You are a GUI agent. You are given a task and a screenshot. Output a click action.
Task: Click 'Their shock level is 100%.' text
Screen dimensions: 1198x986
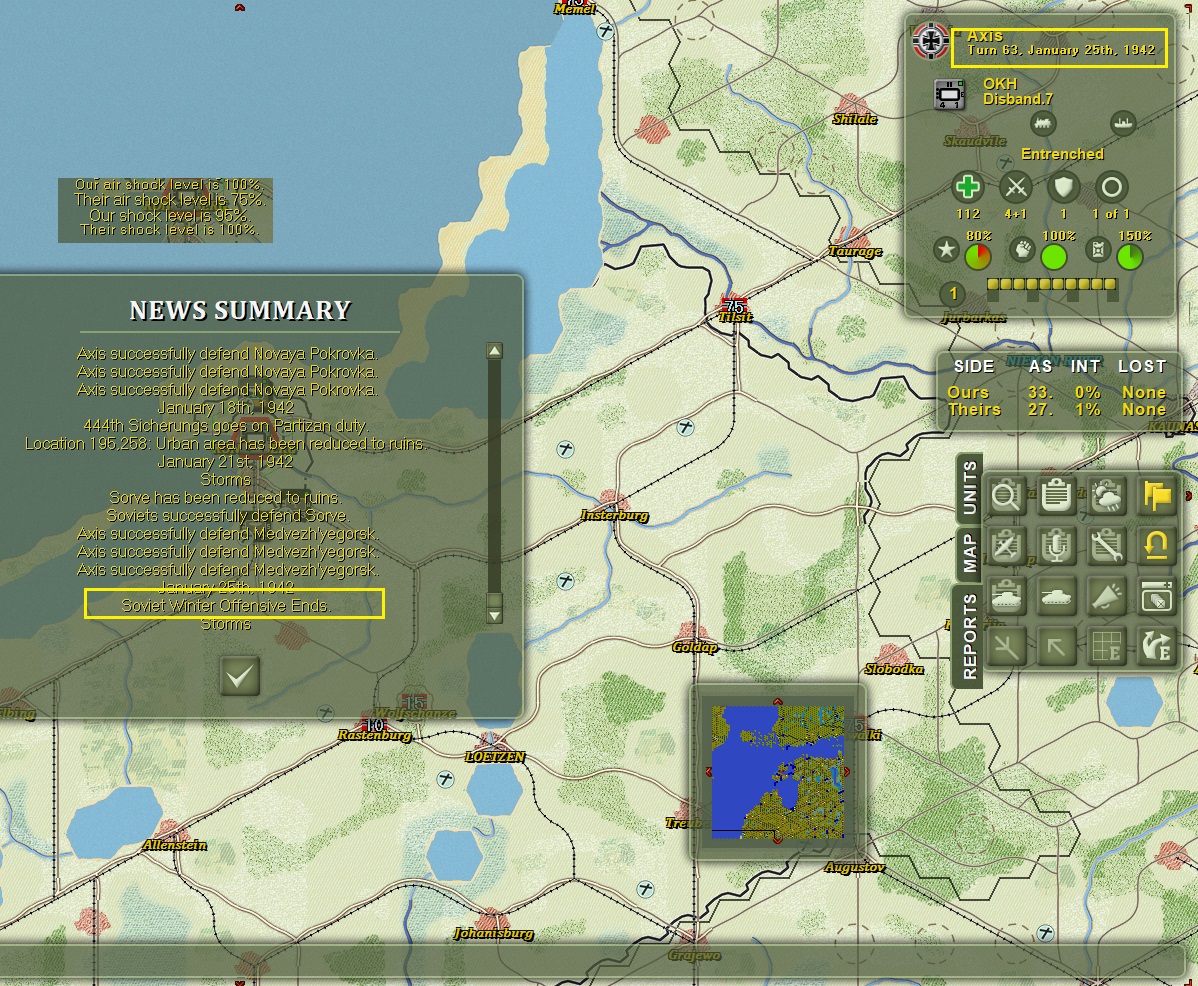click(170, 229)
